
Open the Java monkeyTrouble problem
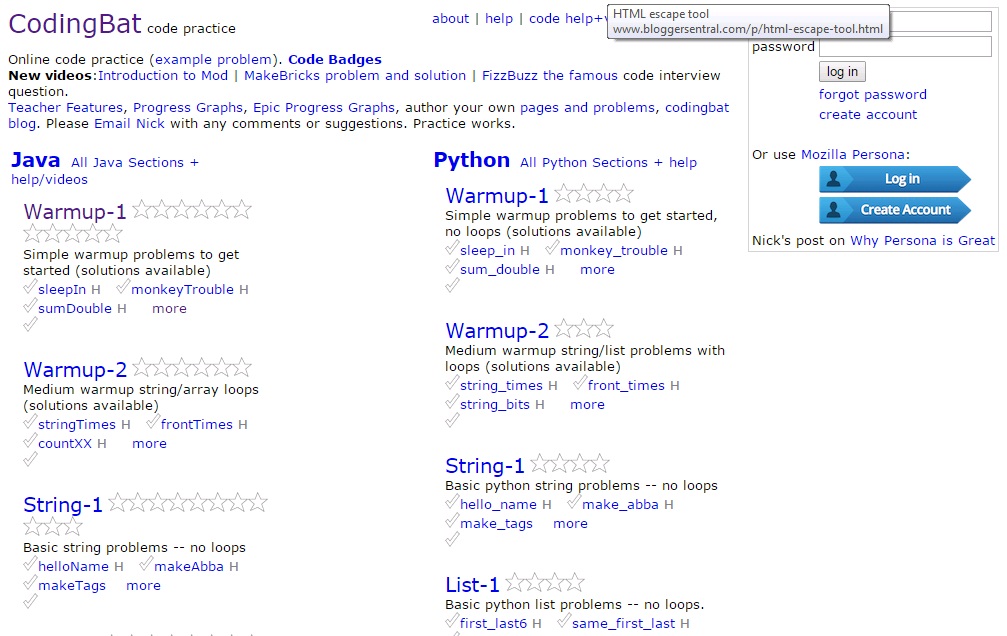[x=182, y=290]
